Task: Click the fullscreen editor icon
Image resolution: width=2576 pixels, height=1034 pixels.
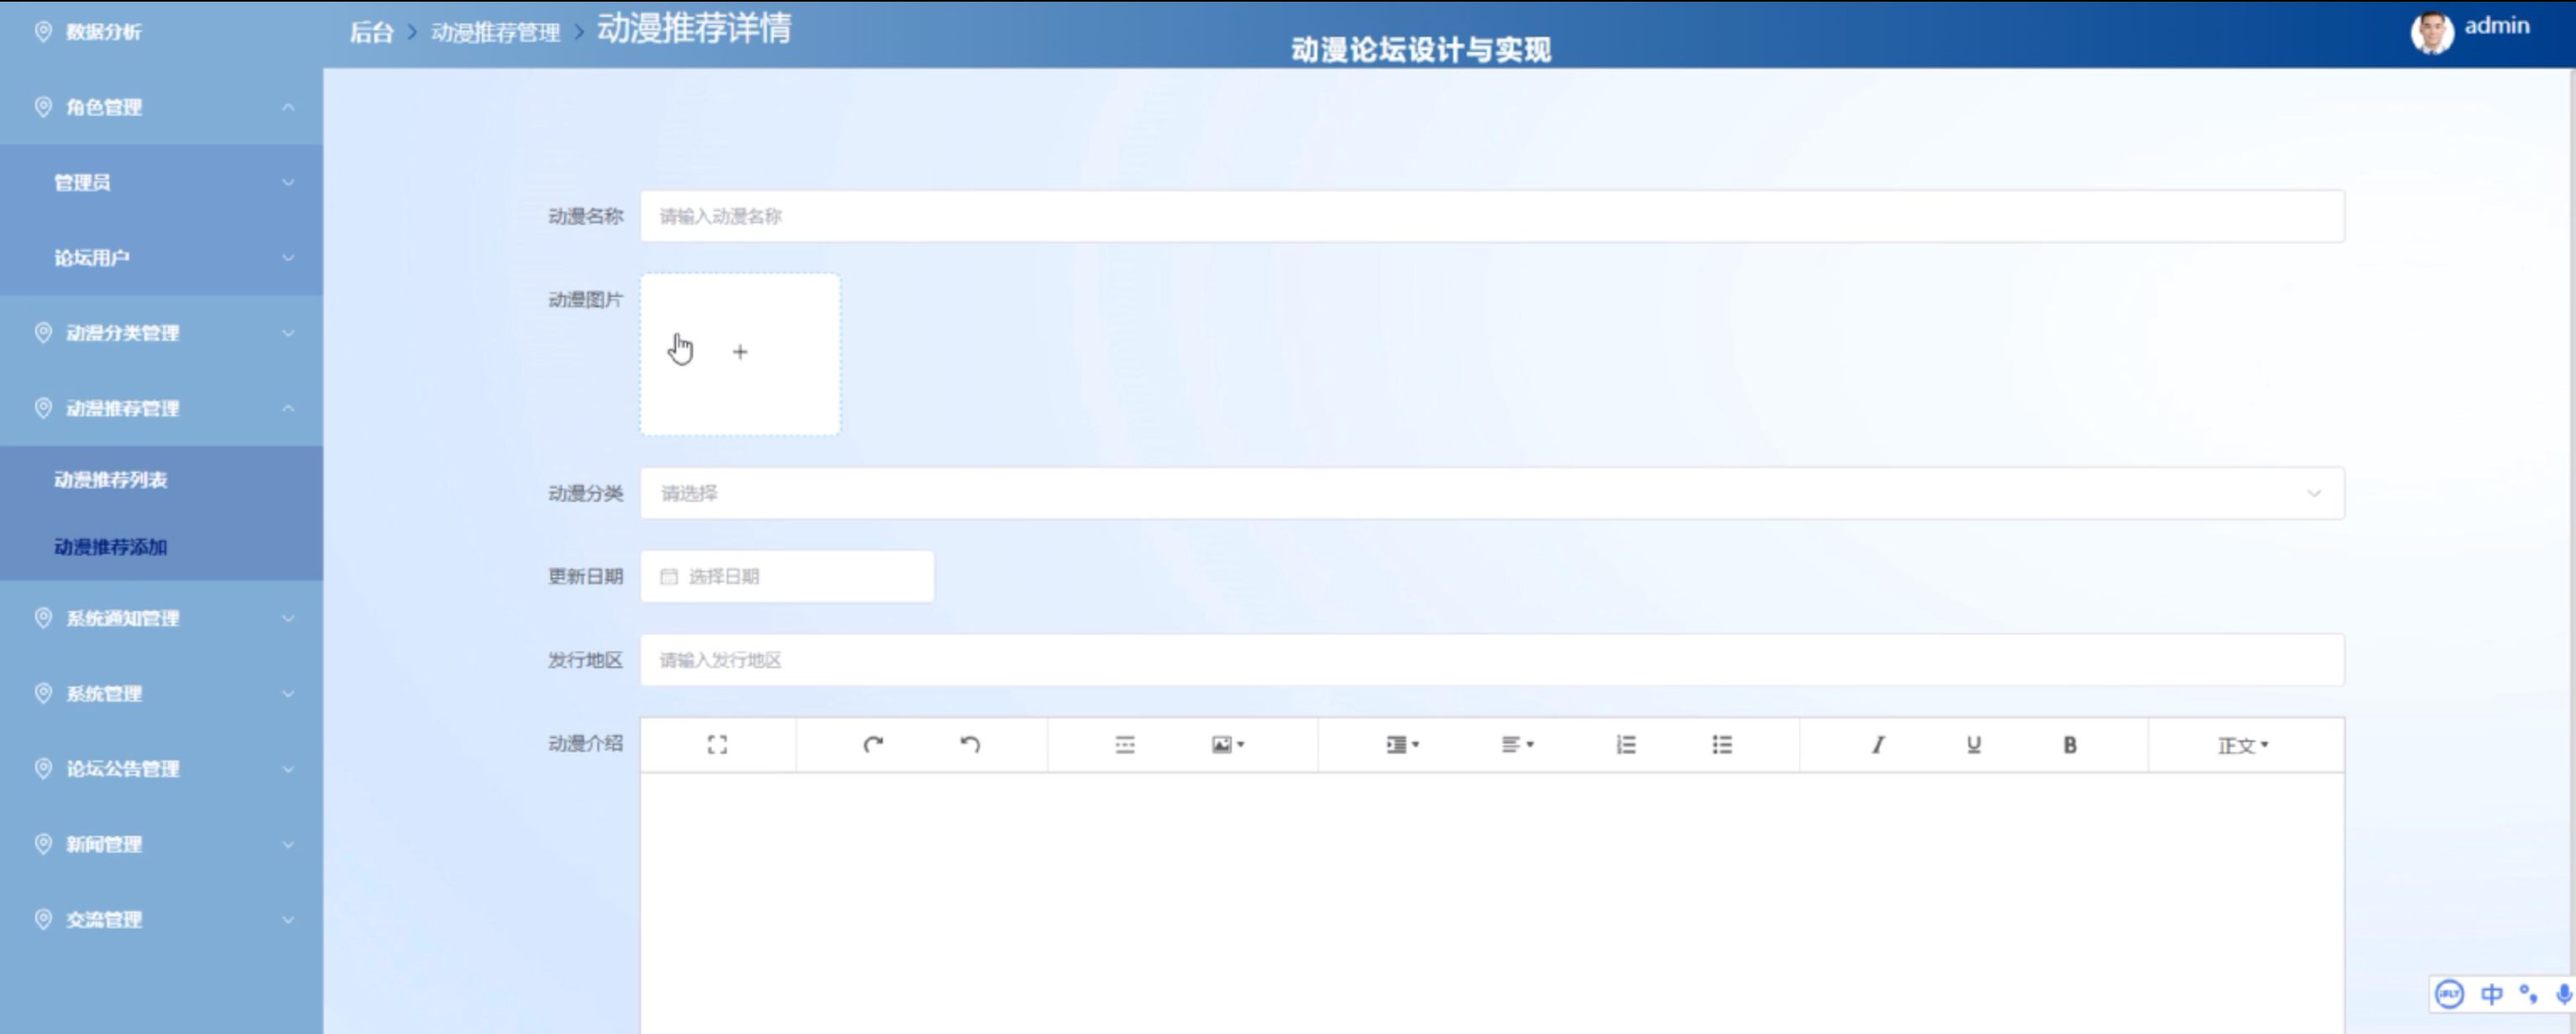Action: (x=717, y=745)
